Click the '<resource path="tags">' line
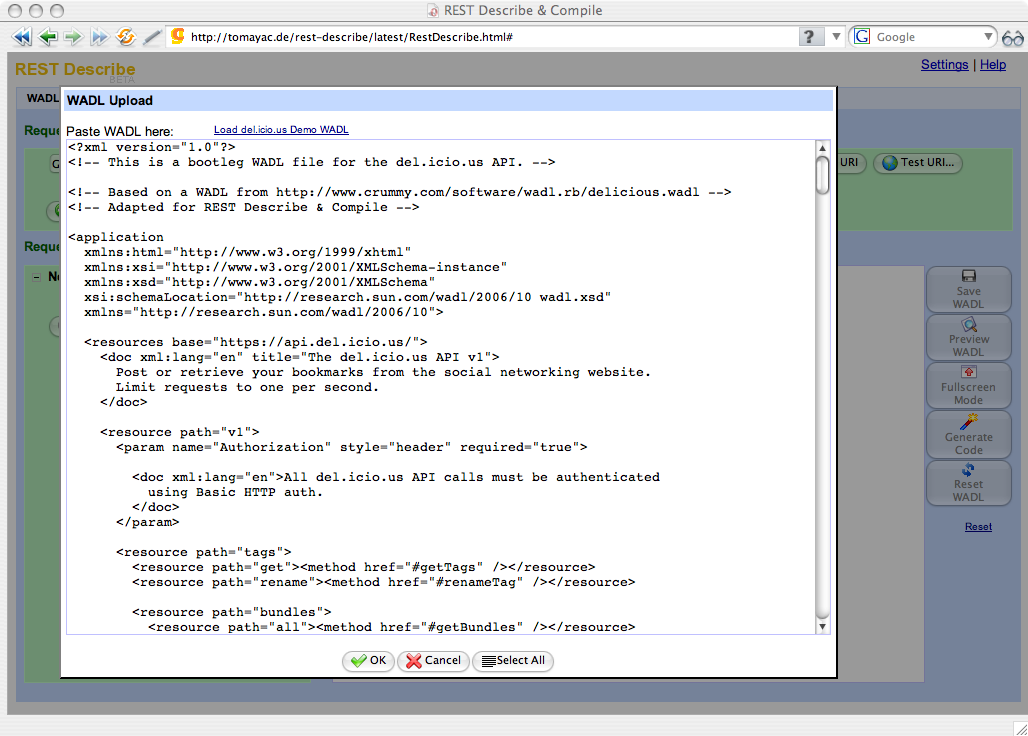Screen dimensions: 1028x736 (204, 552)
